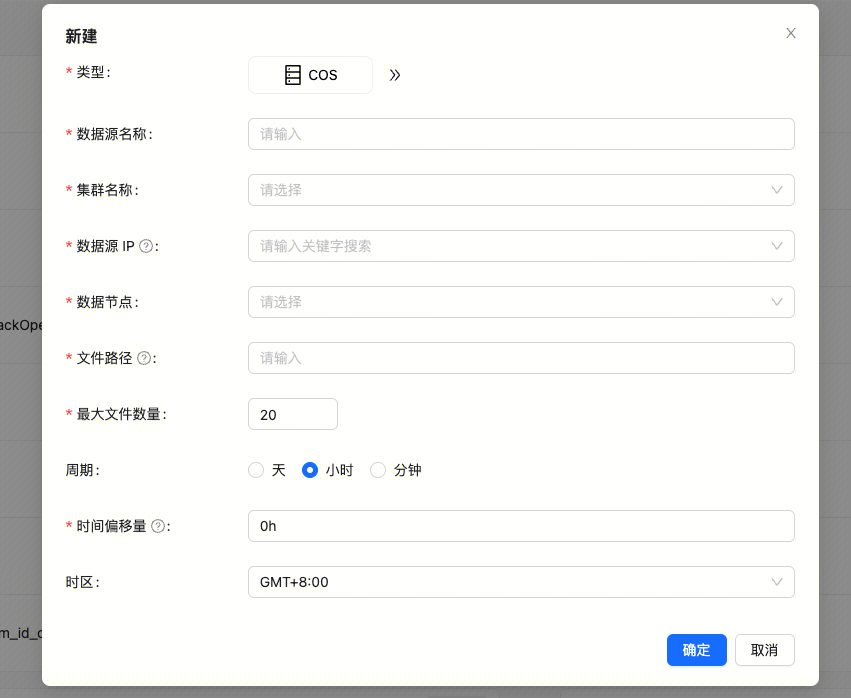Click the 最大文件数量 field showing 20
The image size is (851, 698).
point(292,414)
